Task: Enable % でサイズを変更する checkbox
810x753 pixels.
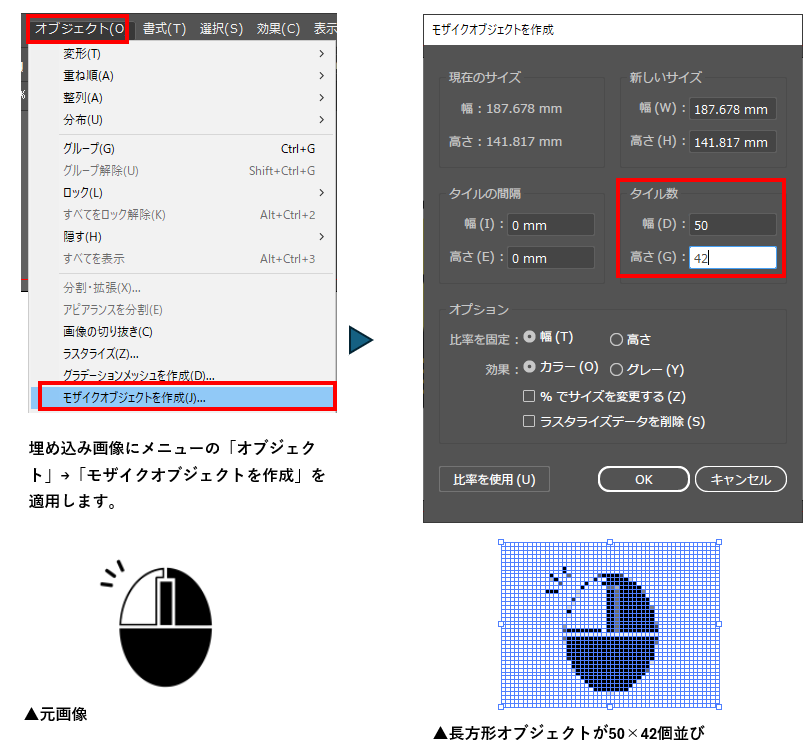Action: 530,396
